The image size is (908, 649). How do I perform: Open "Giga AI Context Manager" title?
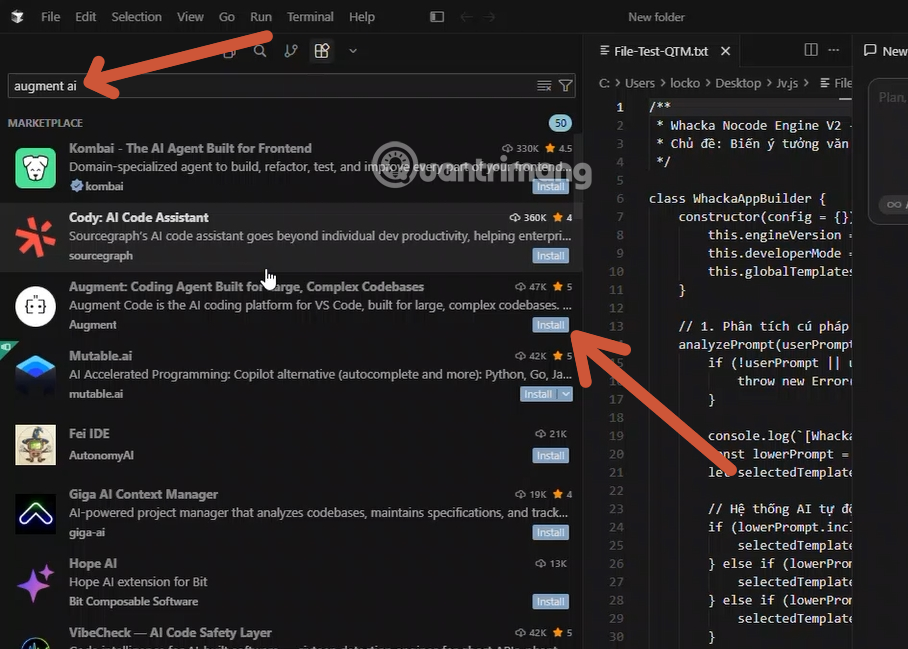click(x=143, y=494)
